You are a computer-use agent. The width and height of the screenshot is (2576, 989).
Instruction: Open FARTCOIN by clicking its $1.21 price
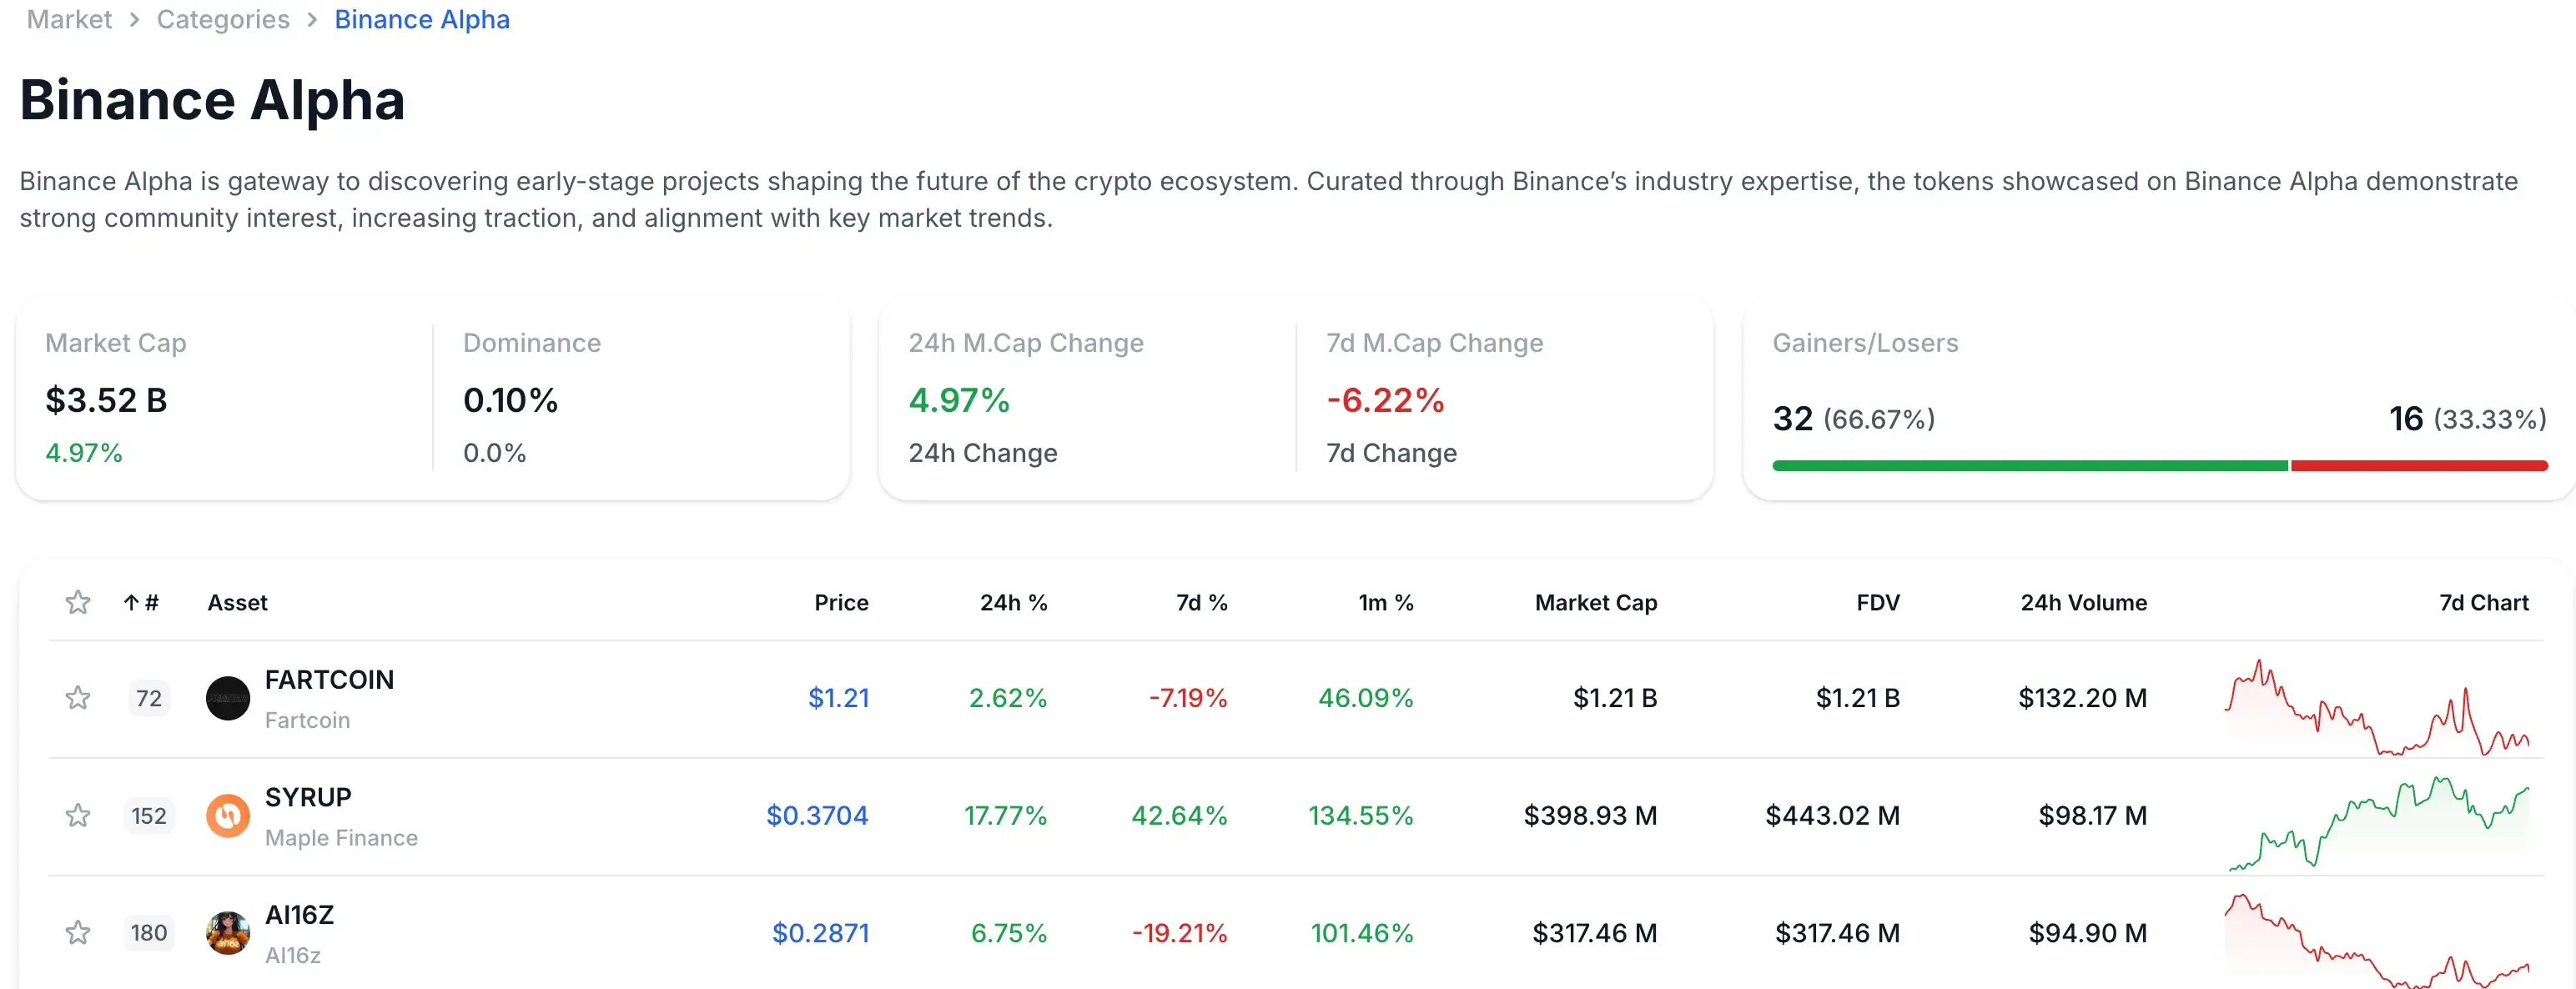point(837,698)
